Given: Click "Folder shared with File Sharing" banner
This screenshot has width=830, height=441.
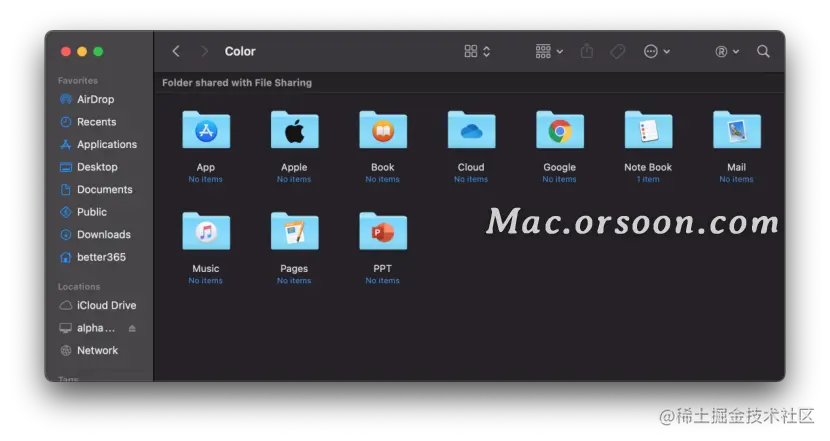Looking at the screenshot, I should click(x=237, y=83).
